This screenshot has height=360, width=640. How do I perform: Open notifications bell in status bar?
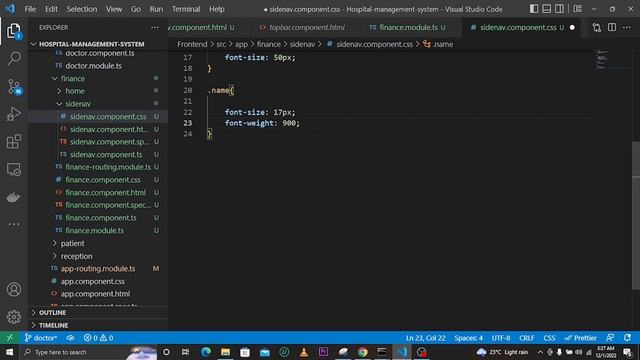[x=627, y=338]
